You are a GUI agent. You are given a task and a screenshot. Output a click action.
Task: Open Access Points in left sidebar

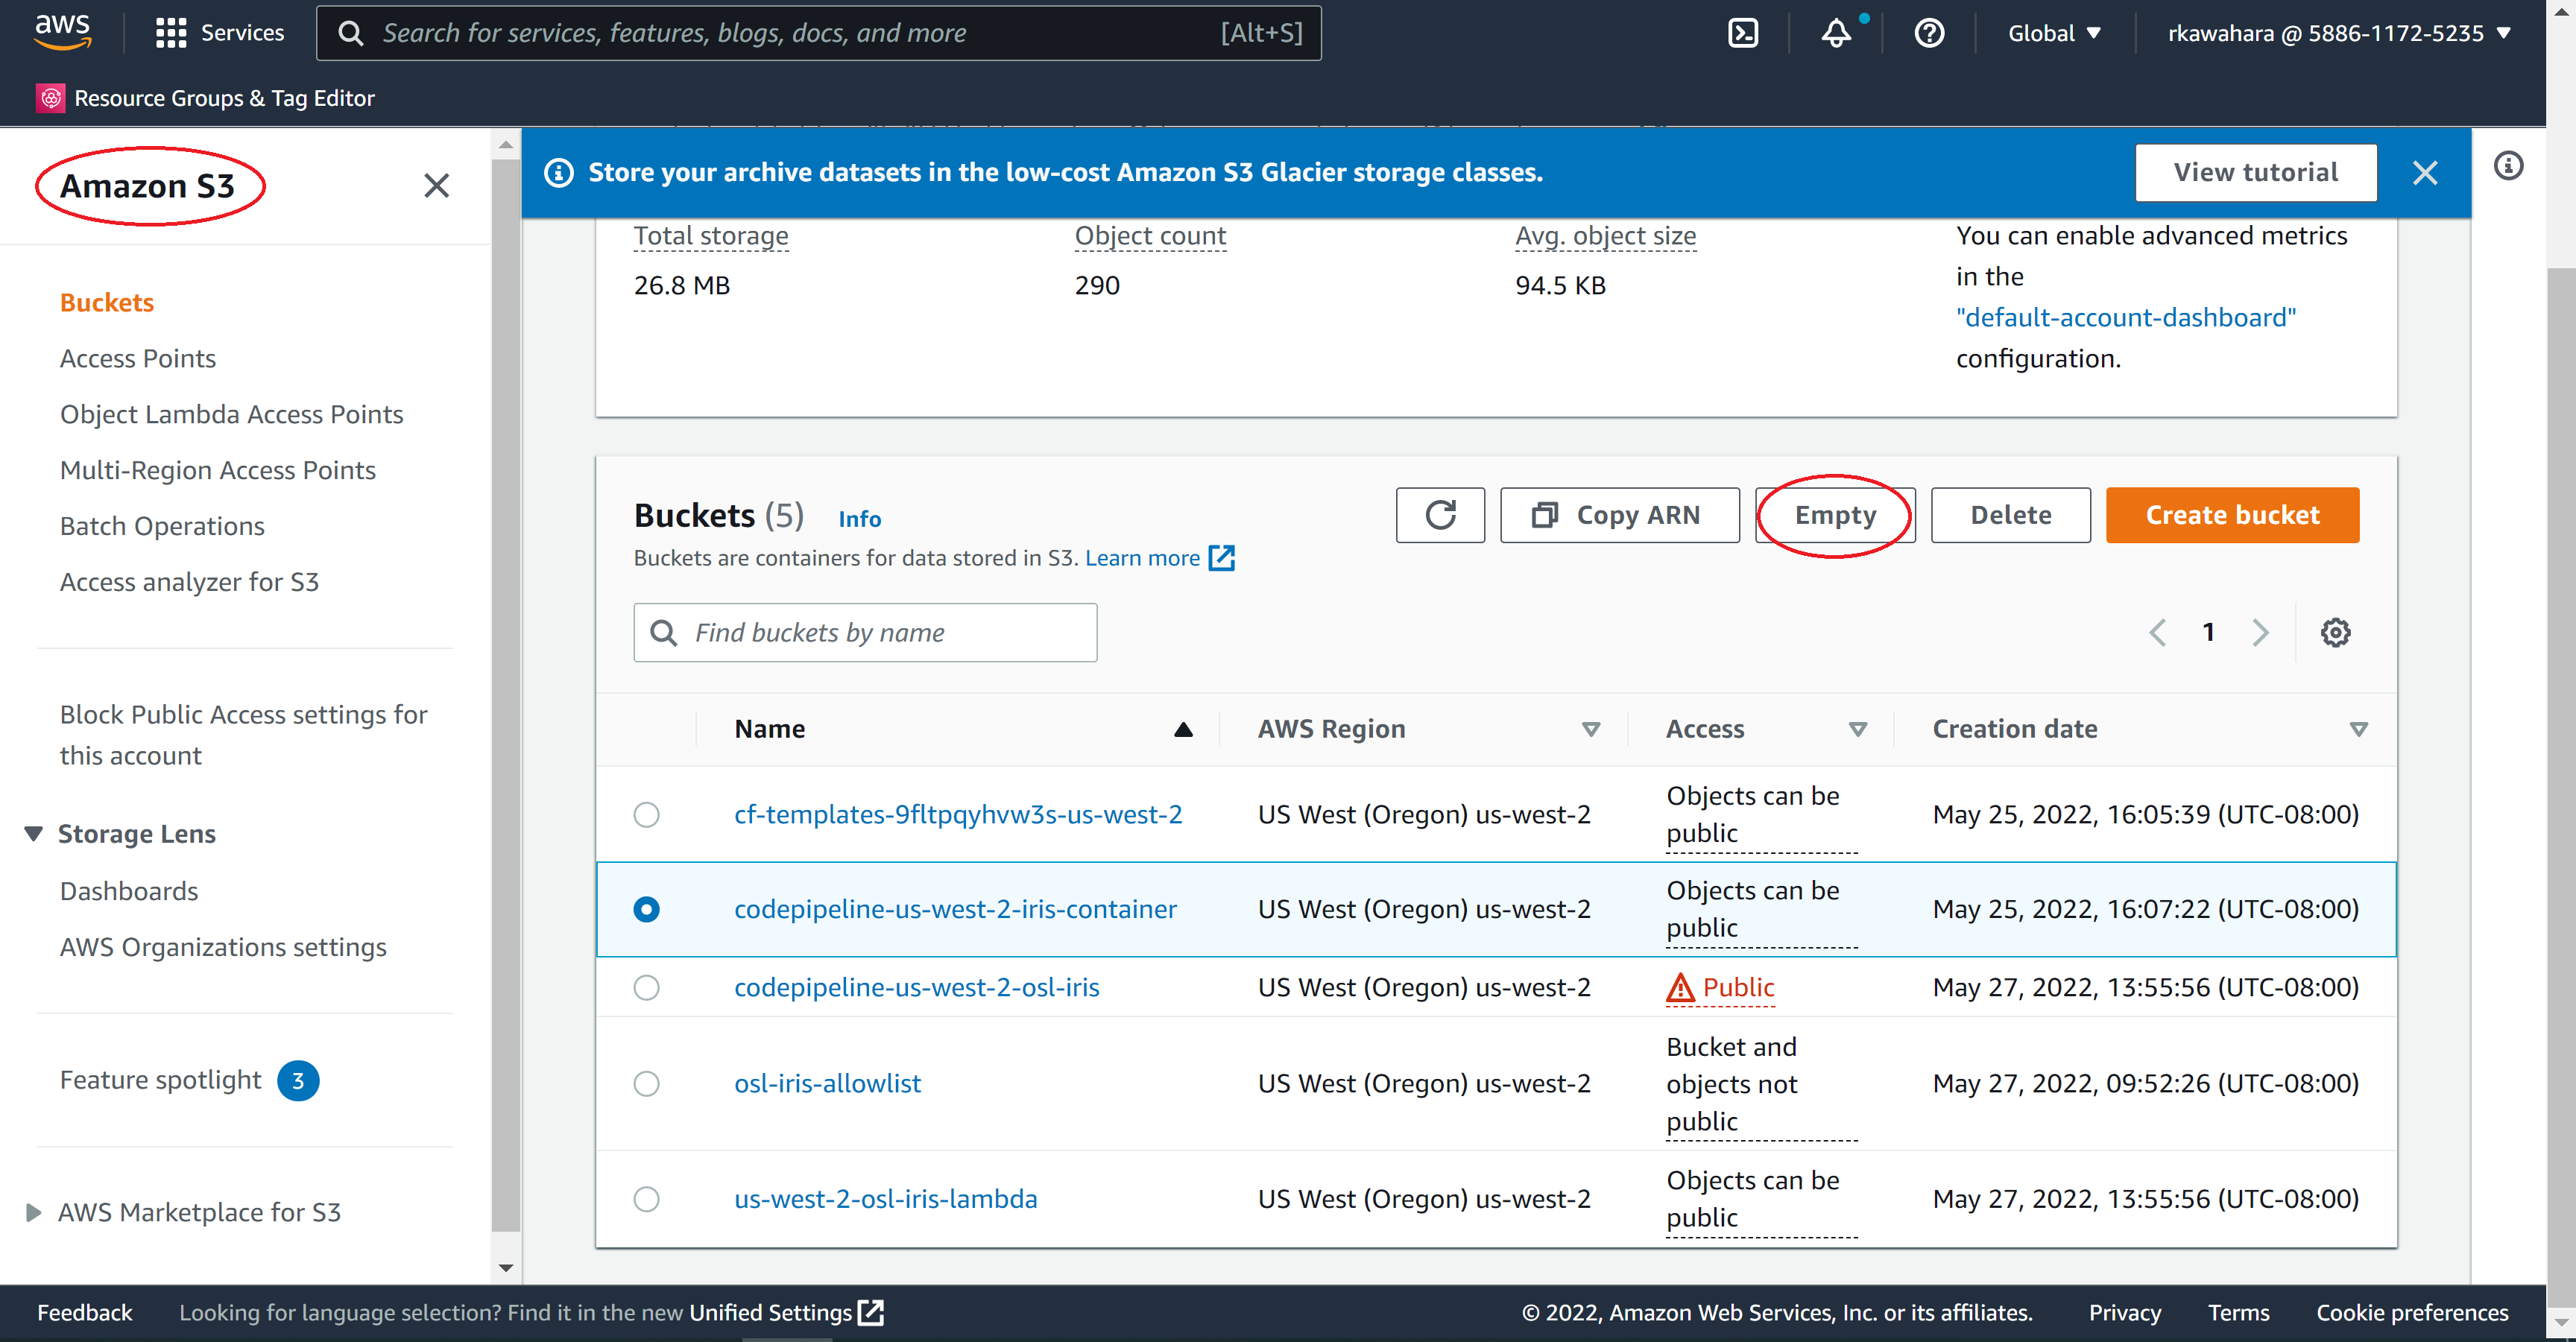(x=138, y=358)
